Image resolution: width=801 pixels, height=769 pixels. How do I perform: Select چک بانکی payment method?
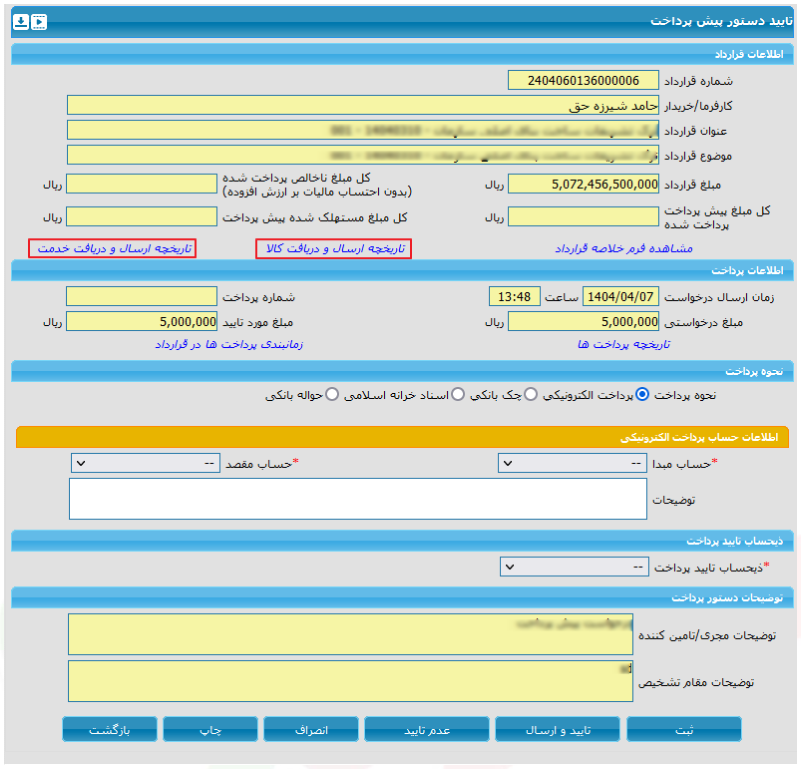(x=531, y=394)
